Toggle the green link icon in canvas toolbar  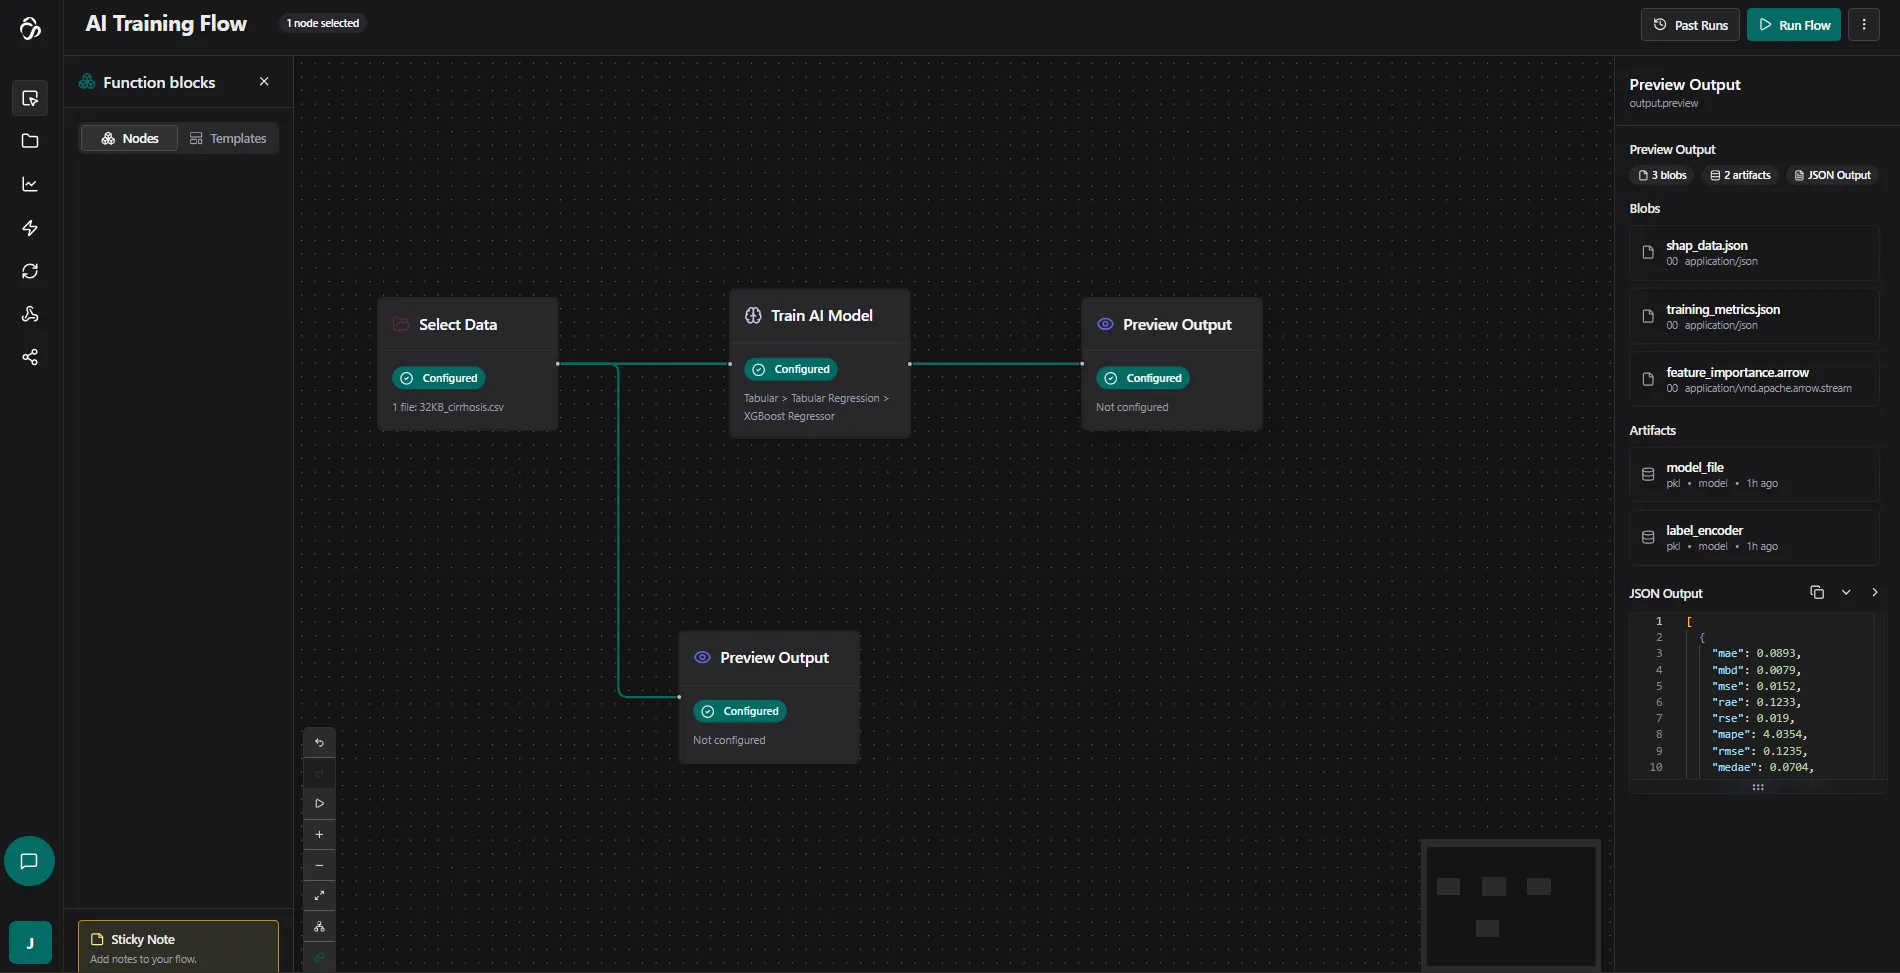click(319, 957)
